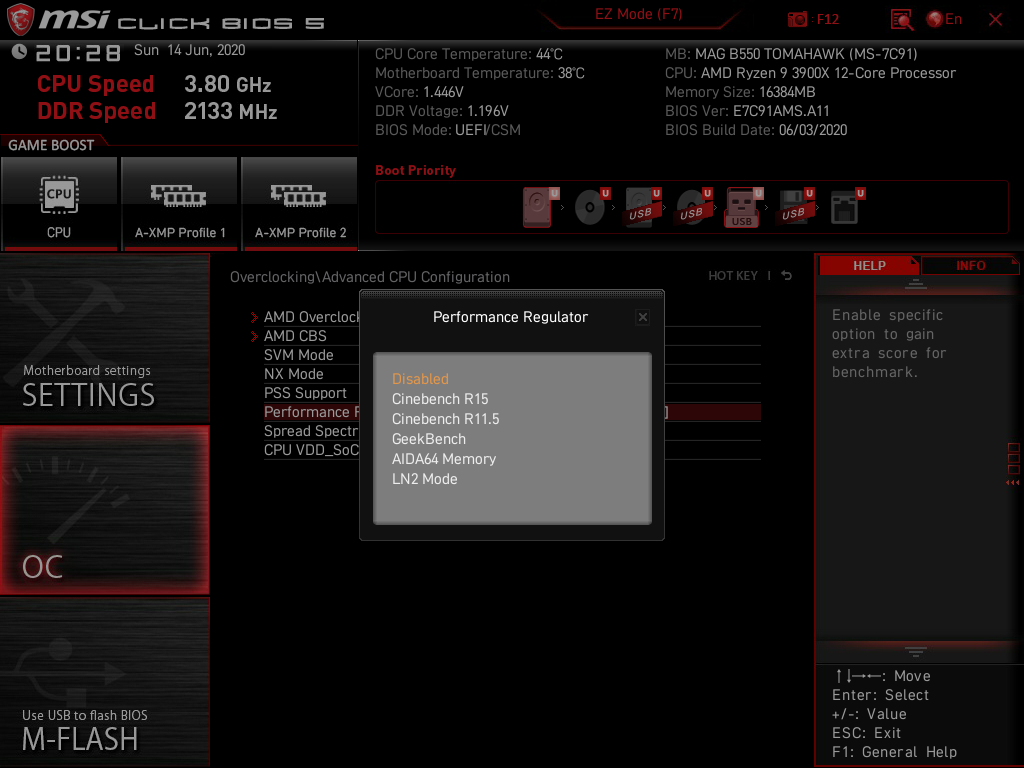
Task: Choose Cinebench R15 option
Action: 440,399
